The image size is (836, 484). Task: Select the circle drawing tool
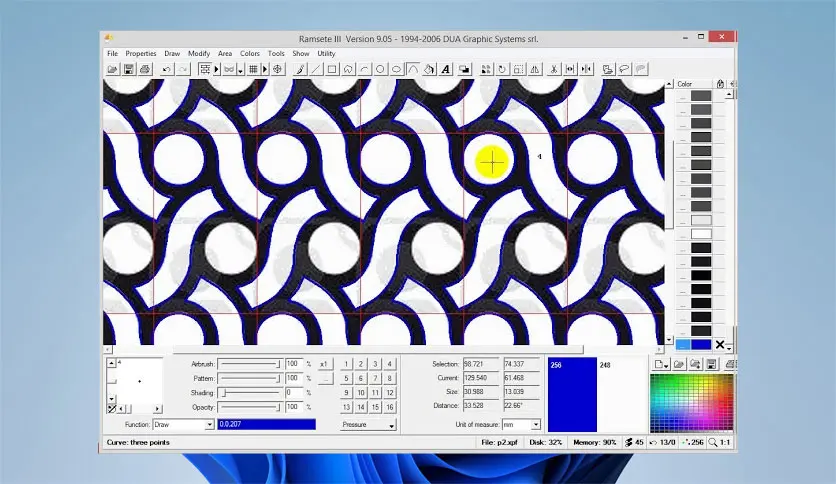tap(380, 69)
